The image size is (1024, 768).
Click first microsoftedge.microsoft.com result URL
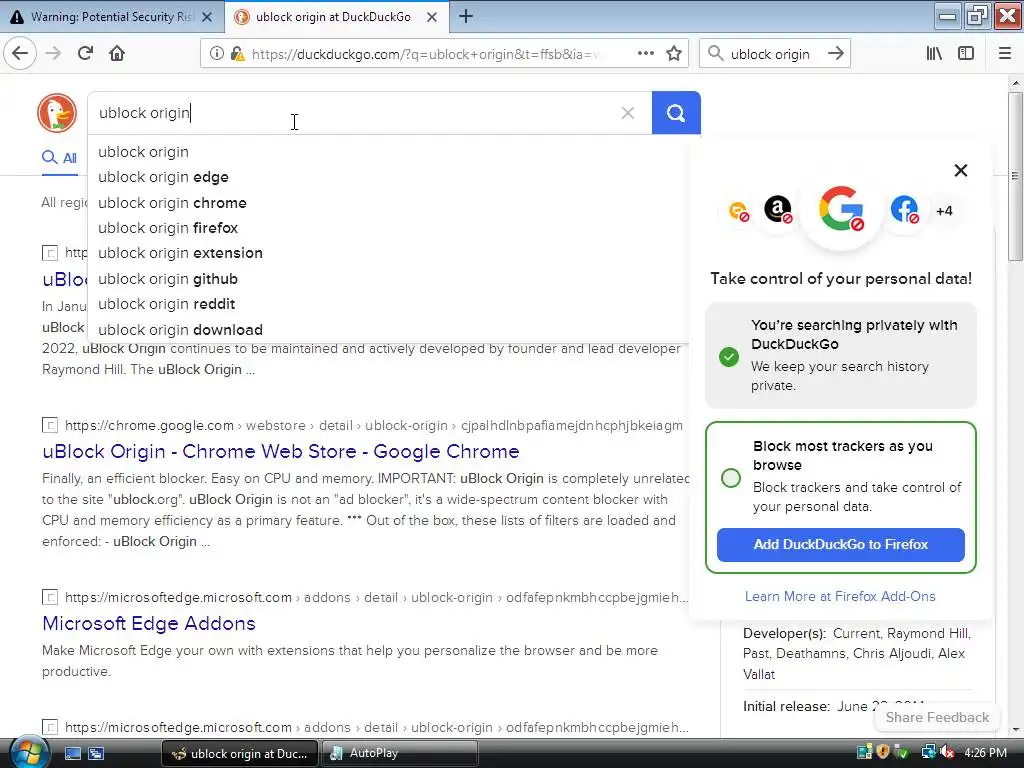coord(376,598)
